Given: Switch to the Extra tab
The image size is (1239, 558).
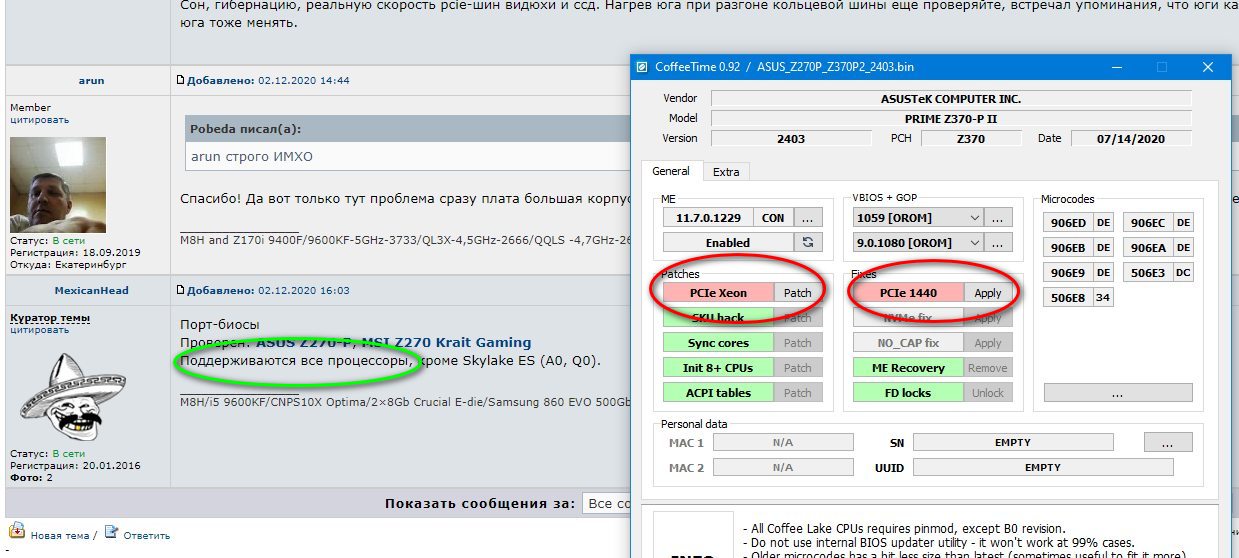Looking at the screenshot, I should tap(726, 172).
